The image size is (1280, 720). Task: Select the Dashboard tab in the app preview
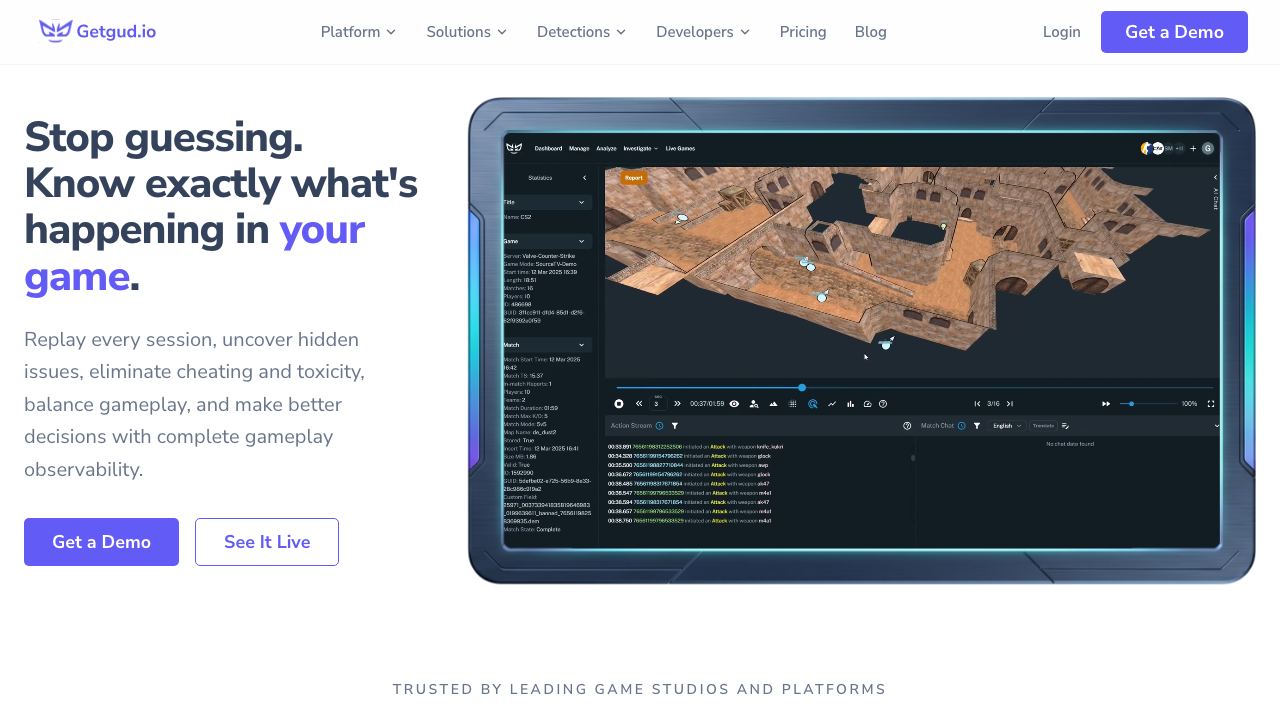(x=548, y=148)
